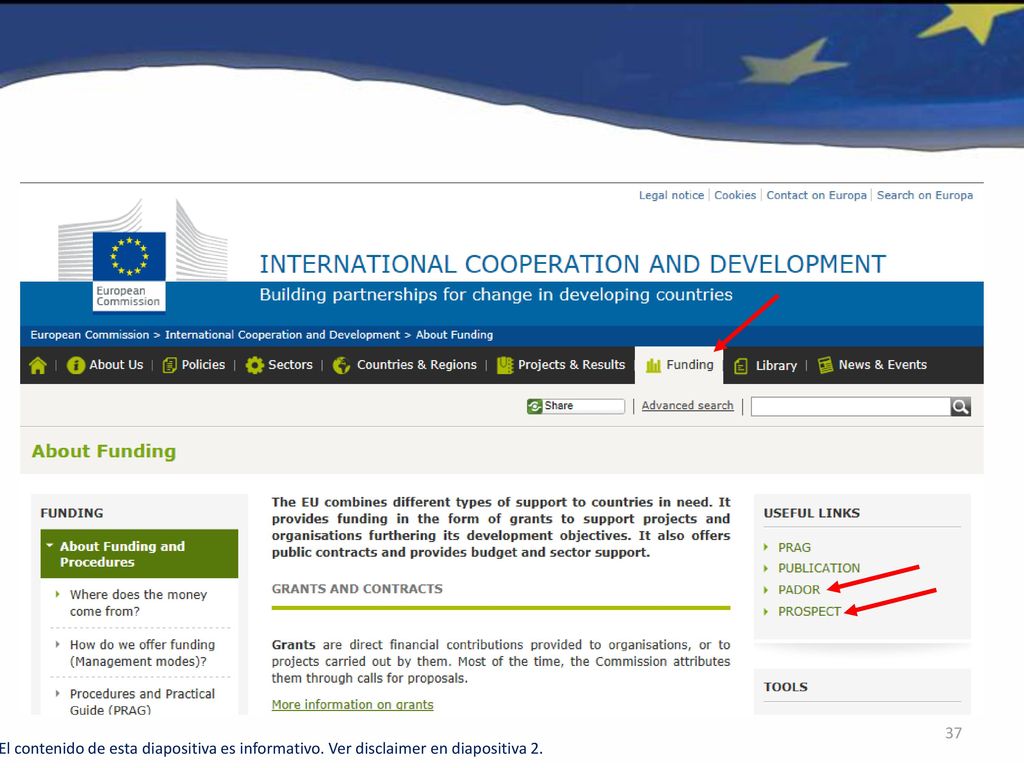Open the Policies menu item
The height and width of the screenshot is (768, 1024).
point(203,365)
